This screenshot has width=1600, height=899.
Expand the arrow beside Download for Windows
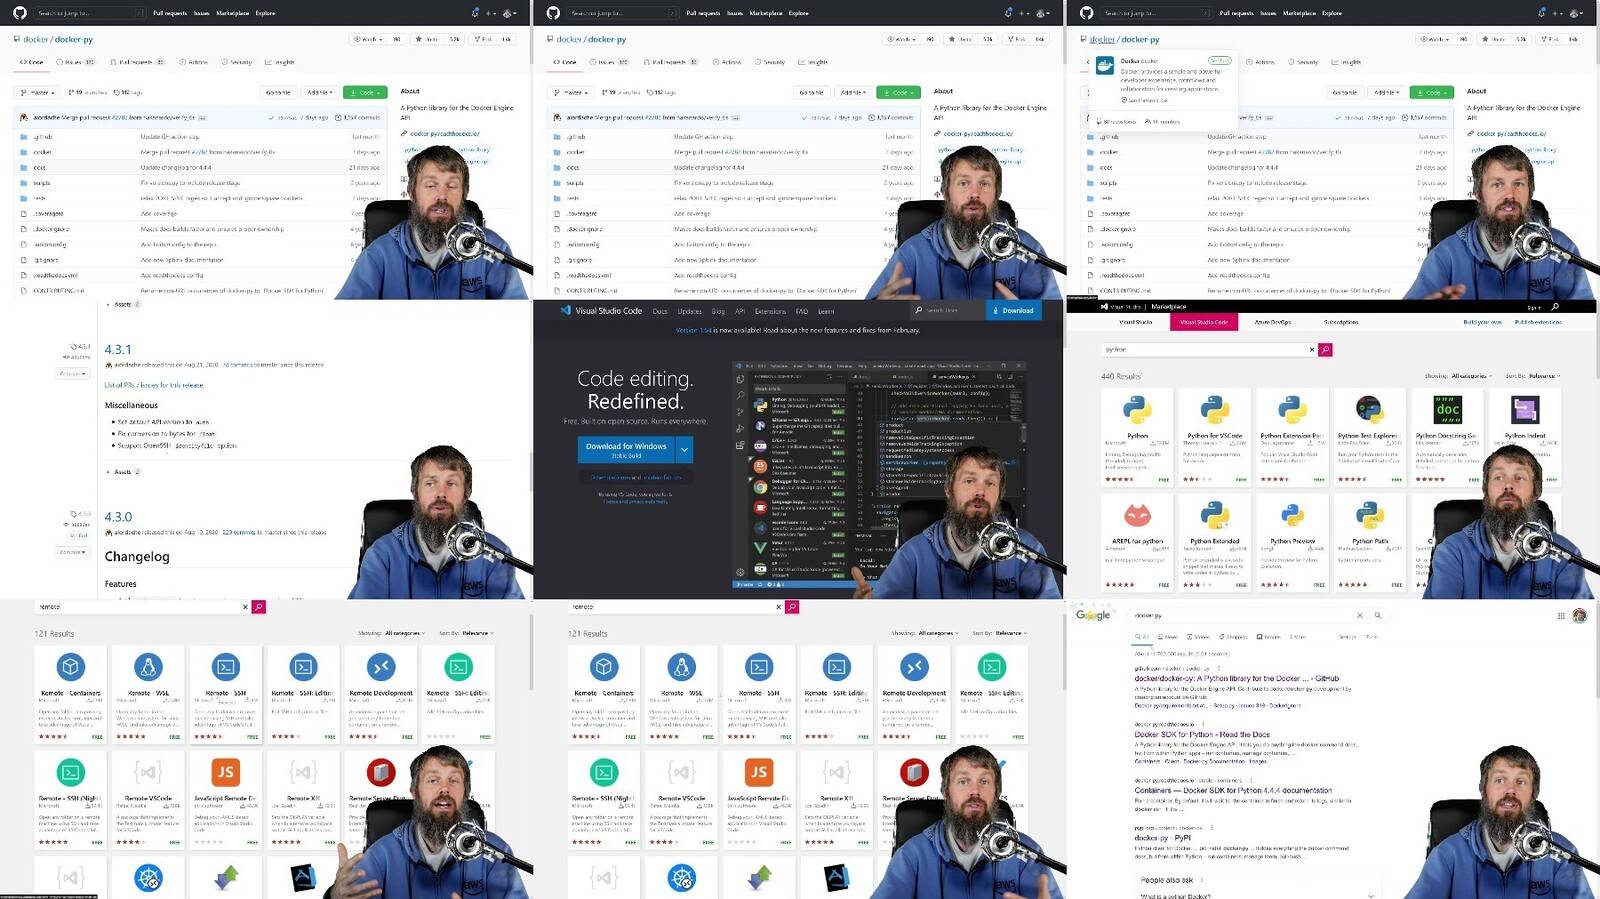click(x=685, y=450)
